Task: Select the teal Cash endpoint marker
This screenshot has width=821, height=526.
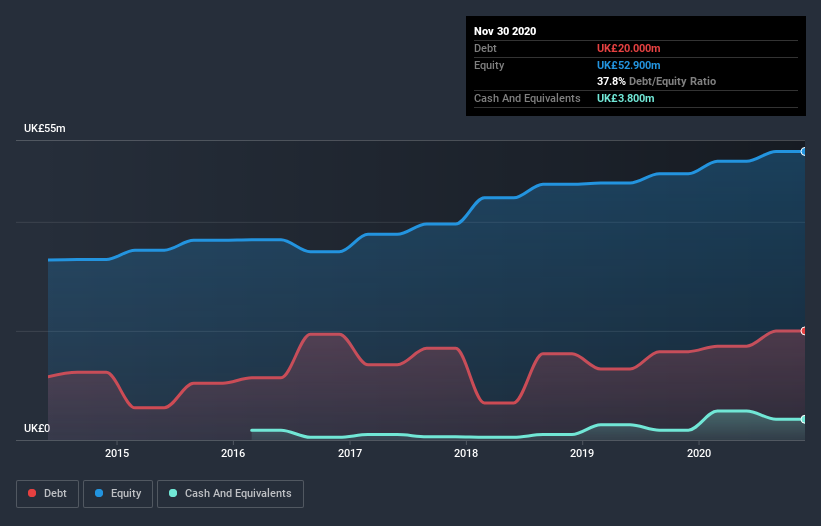Action: tap(804, 419)
